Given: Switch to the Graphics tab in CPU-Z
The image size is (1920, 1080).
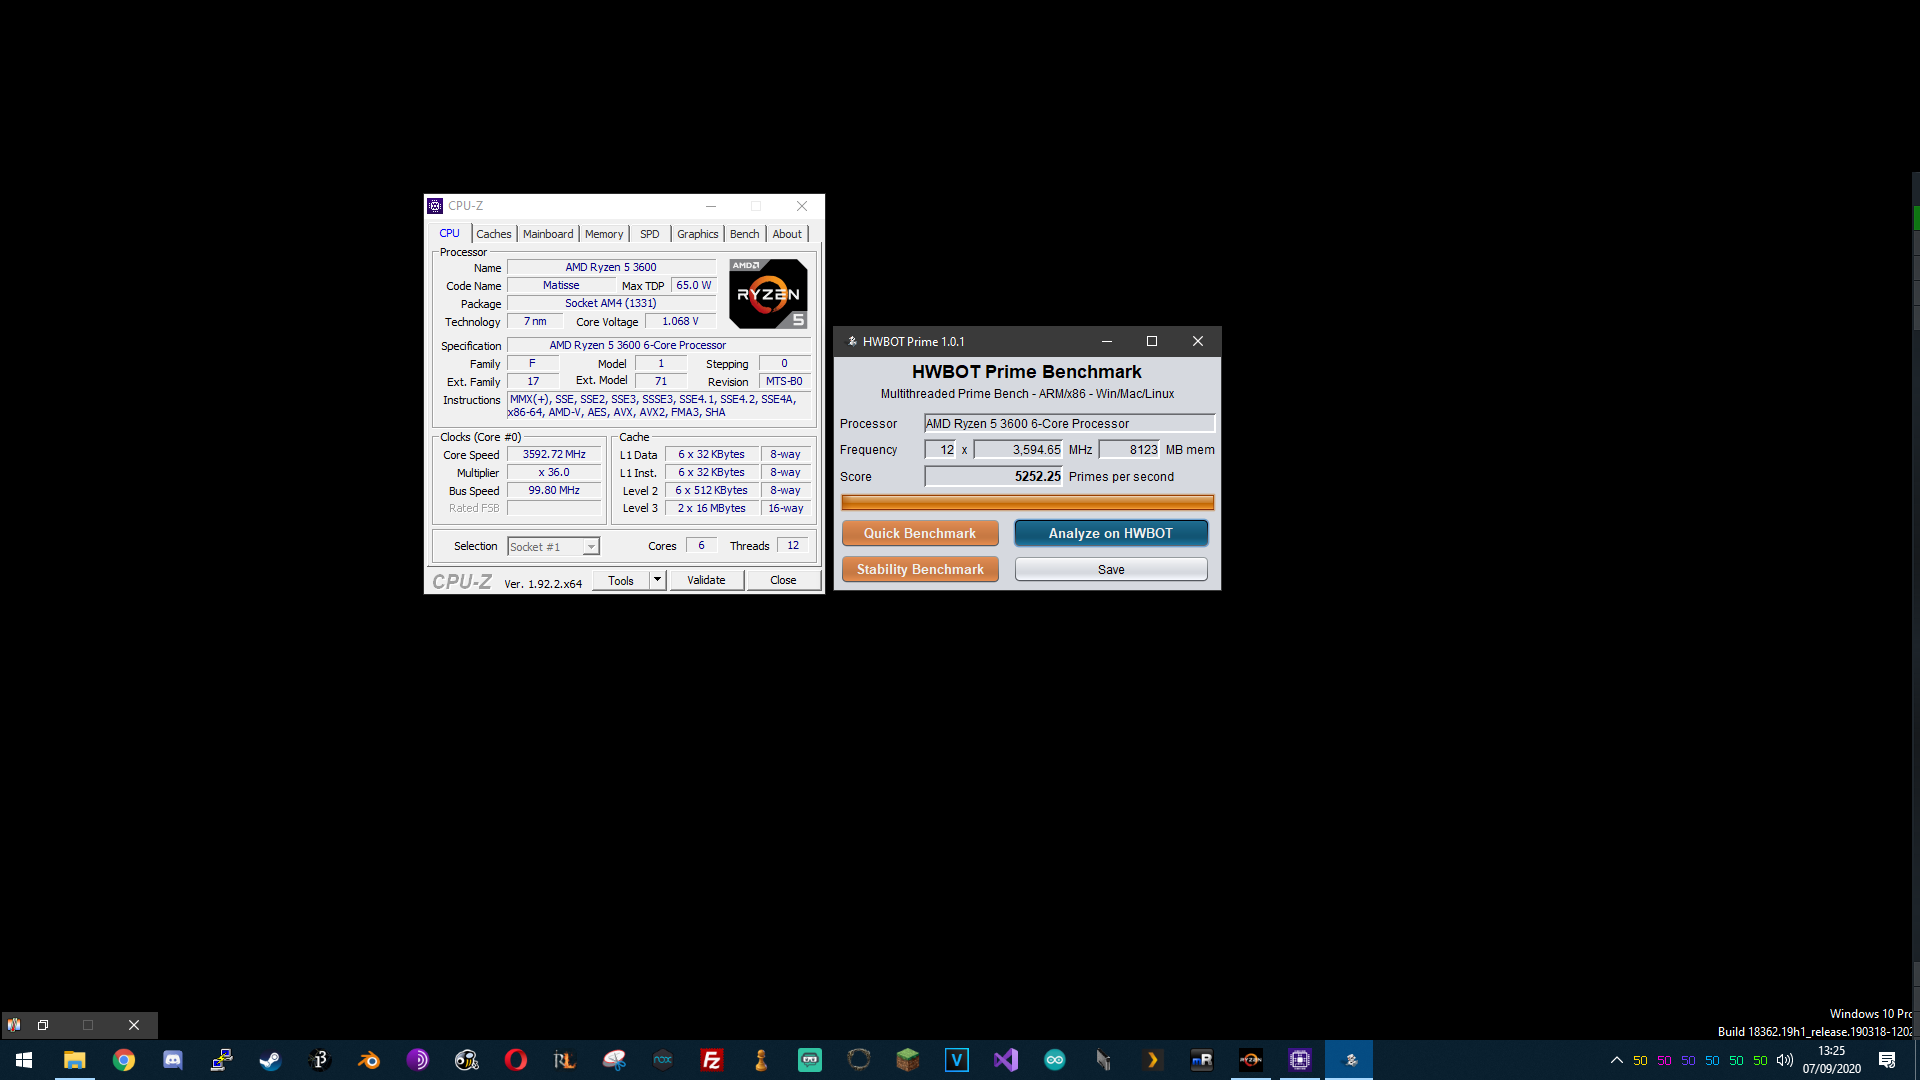Looking at the screenshot, I should coord(697,234).
